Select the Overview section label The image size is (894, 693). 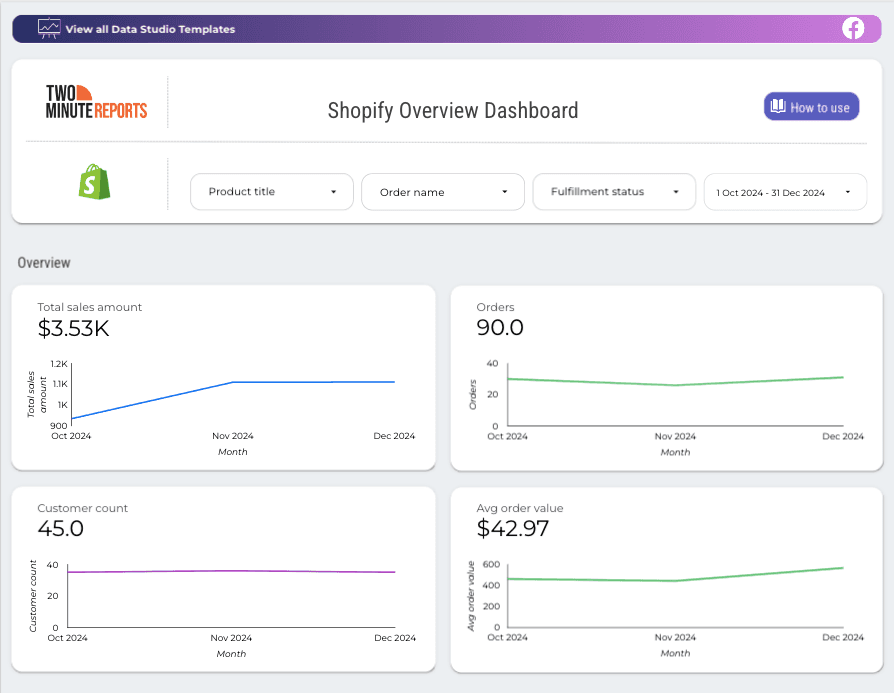[x=44, y=262]
